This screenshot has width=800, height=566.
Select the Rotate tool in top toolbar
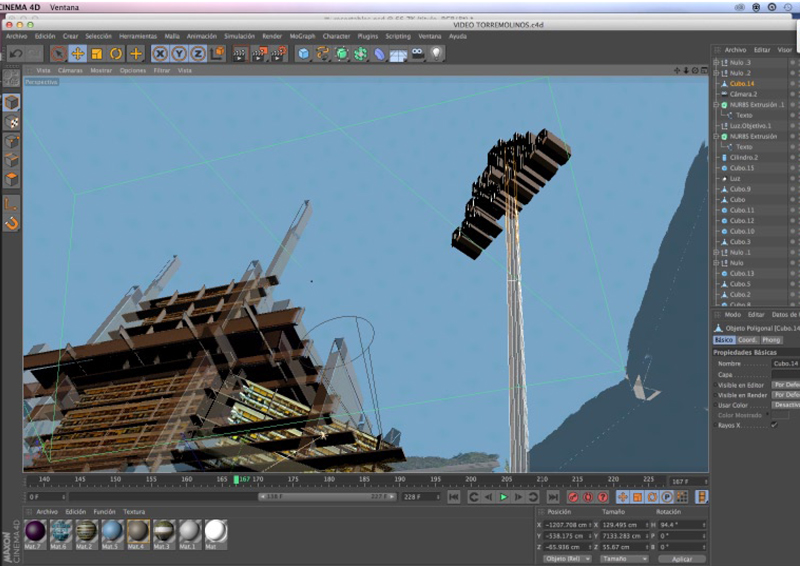[116, 54]
